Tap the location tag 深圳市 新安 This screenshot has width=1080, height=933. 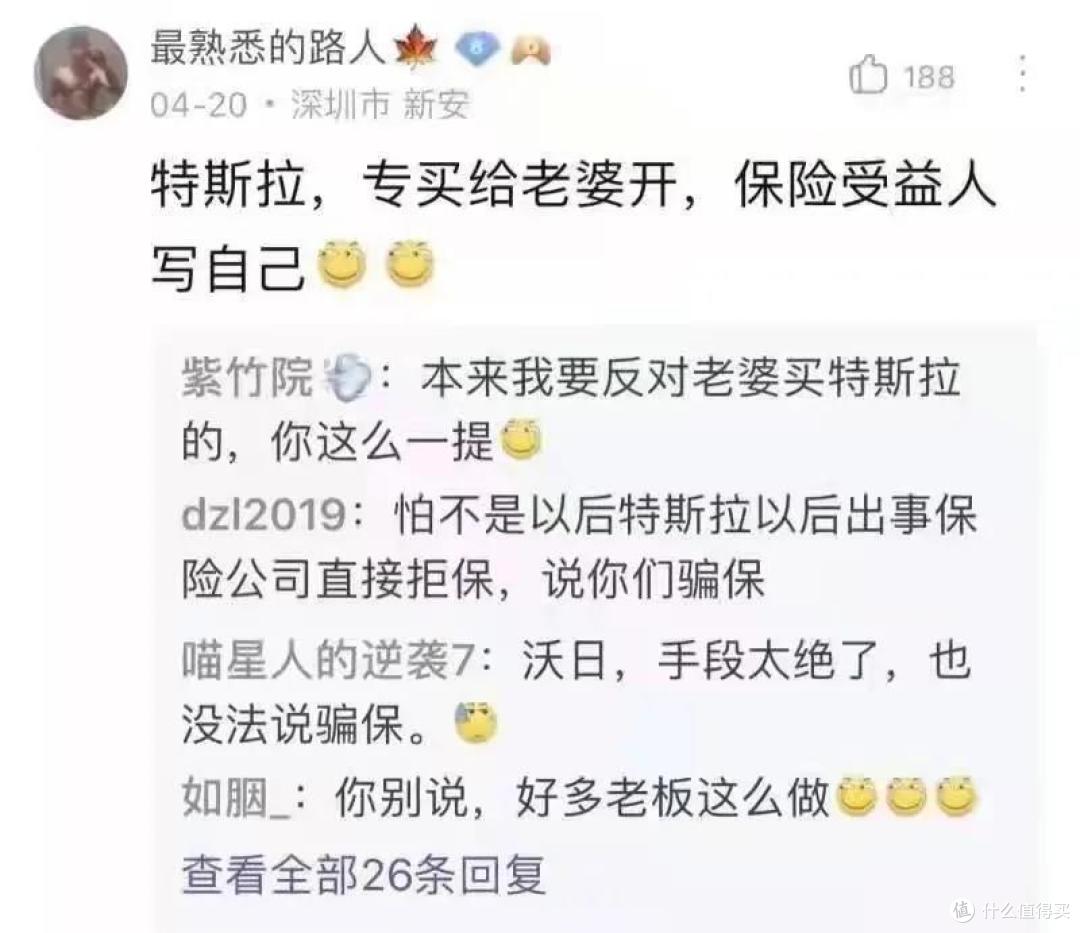380,105
